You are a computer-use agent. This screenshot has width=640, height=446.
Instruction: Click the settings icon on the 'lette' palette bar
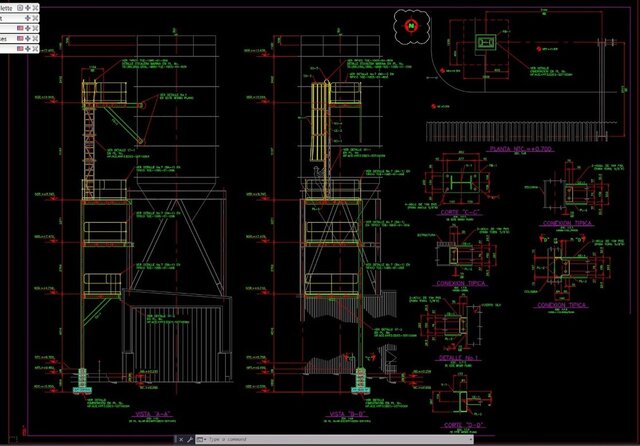click(20, 8)
